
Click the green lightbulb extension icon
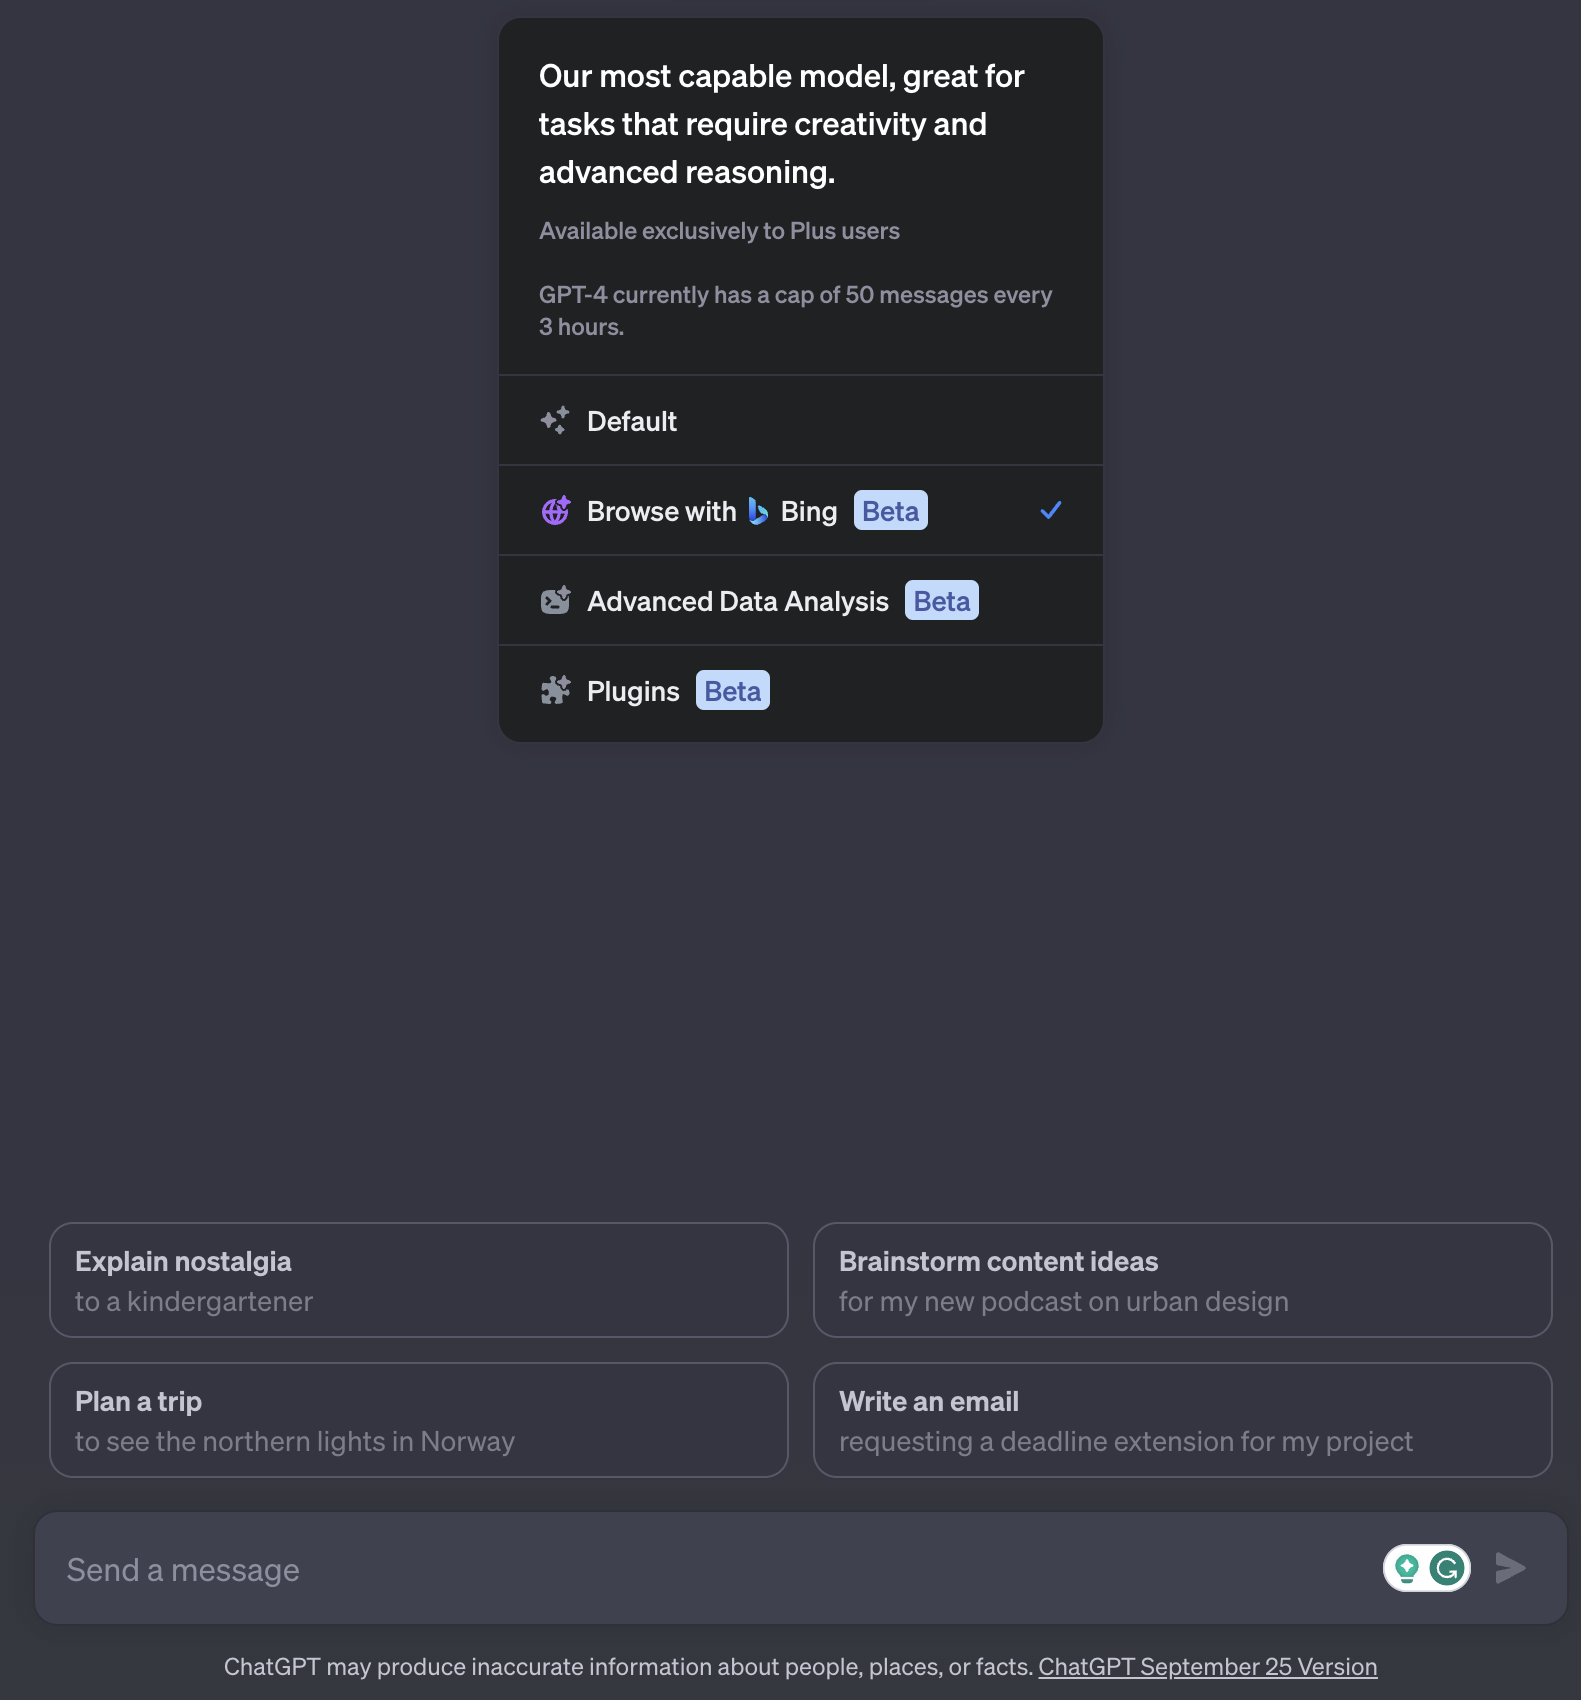[x=1407, y=1568]
